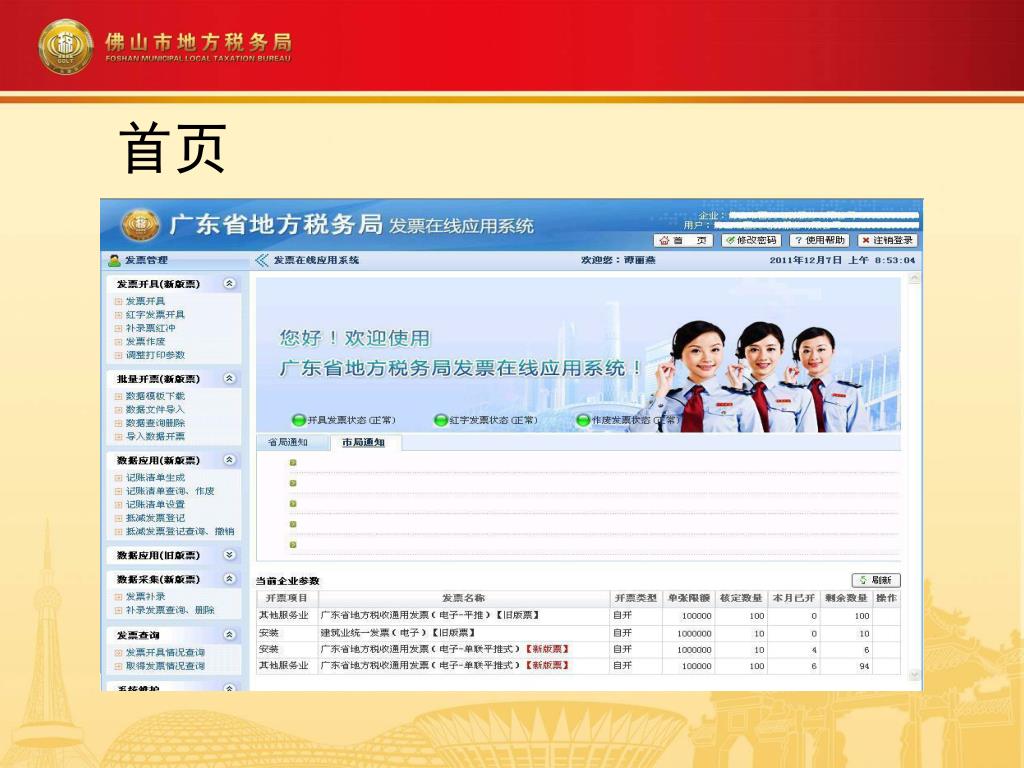Click the tree icon beside 数据模板下载
The image size is (1024, 768).
[118, 396]
